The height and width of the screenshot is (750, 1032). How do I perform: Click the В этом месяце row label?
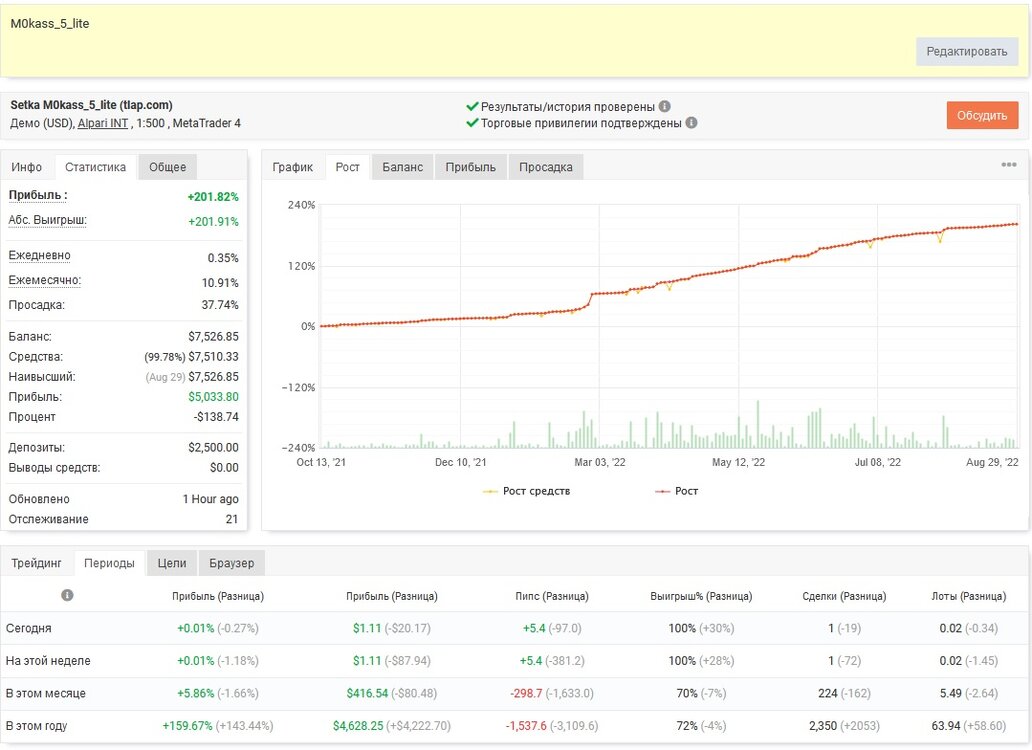(45, 693)
